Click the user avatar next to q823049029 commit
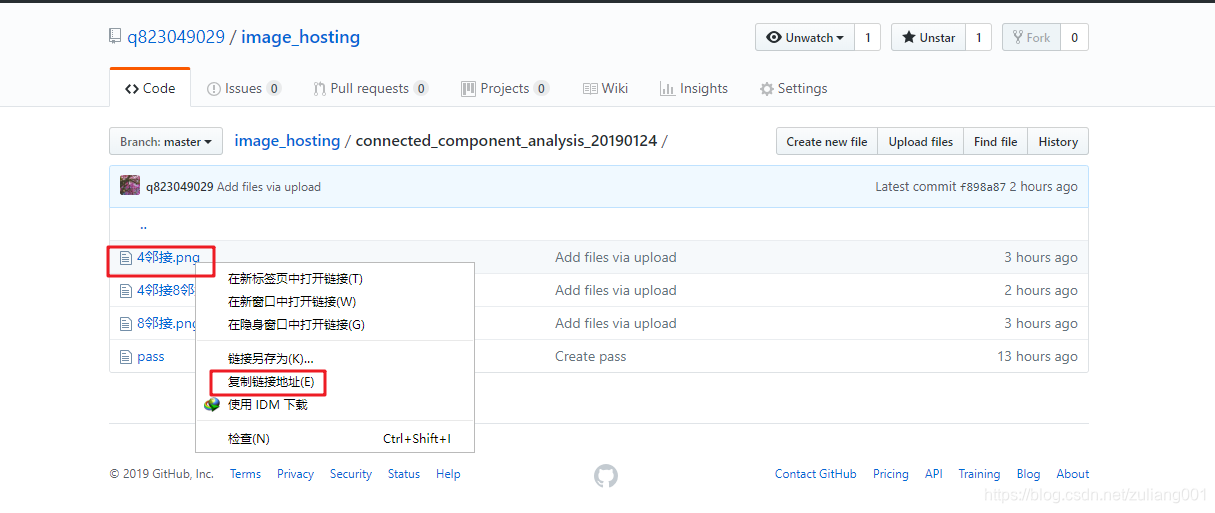Screen dimensions: 1215x513 pyautogui.click(x=130, y=186)
